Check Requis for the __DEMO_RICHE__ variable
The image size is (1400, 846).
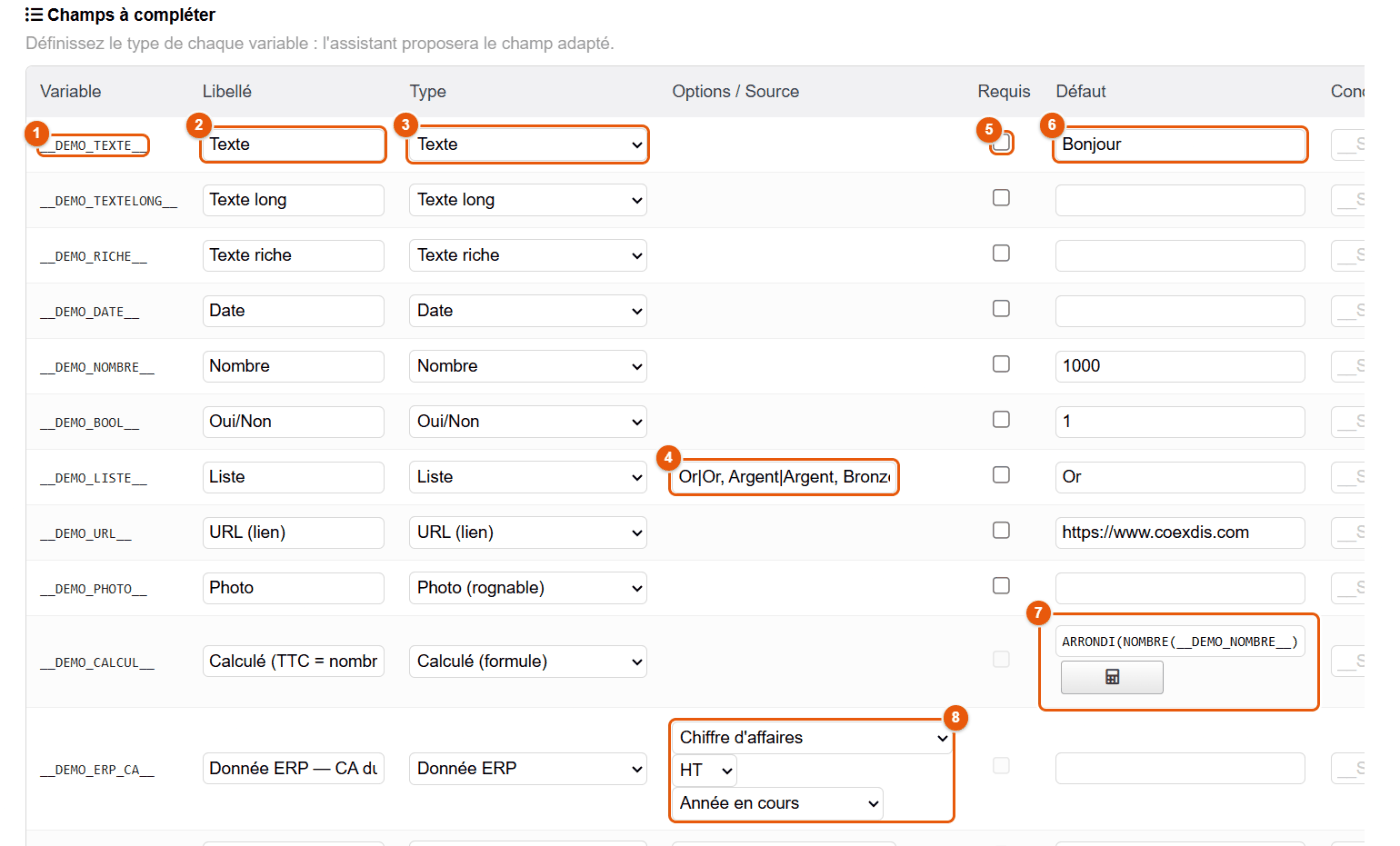tap(1001, 253)
